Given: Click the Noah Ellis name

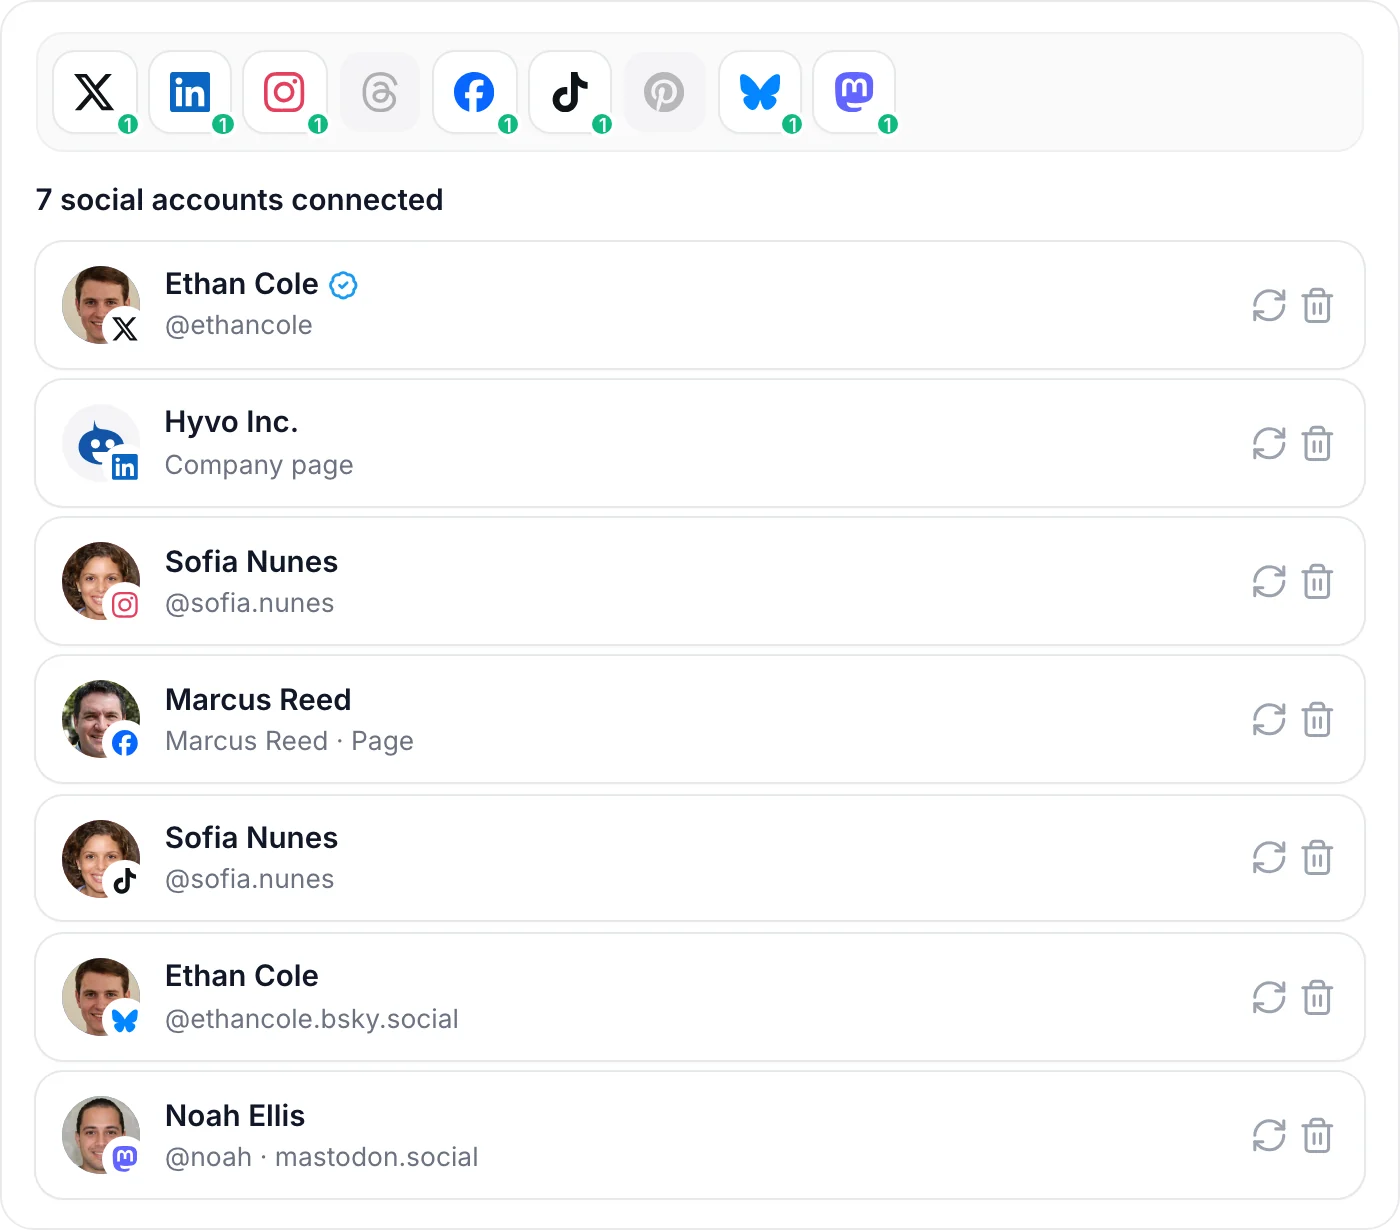Looking at the screenshot, I should point(235,1115).
